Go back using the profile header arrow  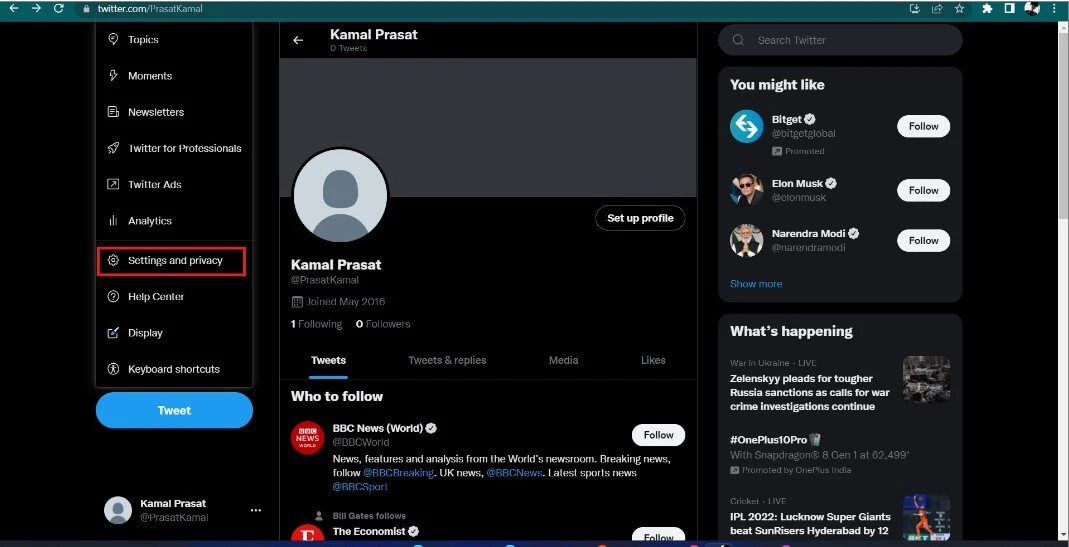click(x=298, y=40)
